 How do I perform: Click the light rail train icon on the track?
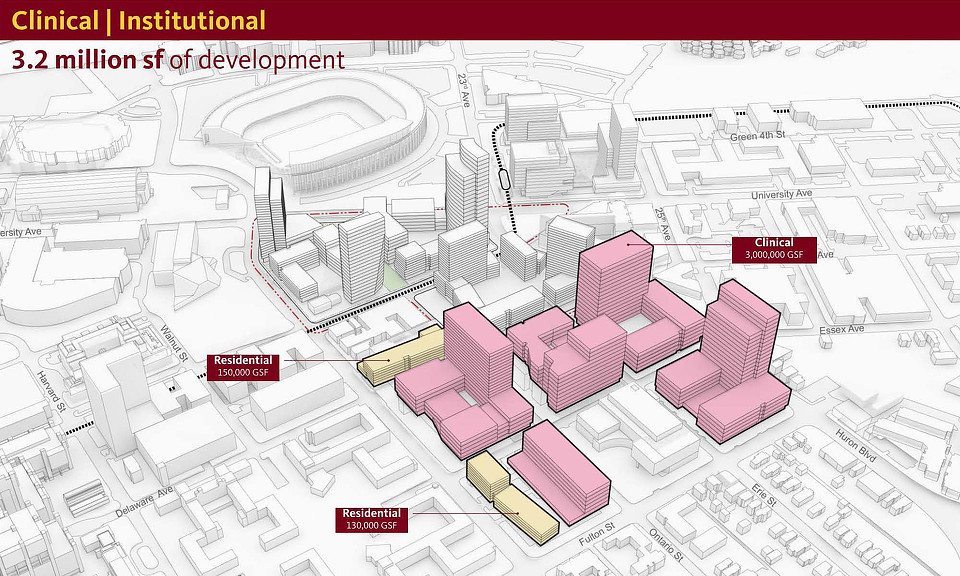click(x=504, y=178)
